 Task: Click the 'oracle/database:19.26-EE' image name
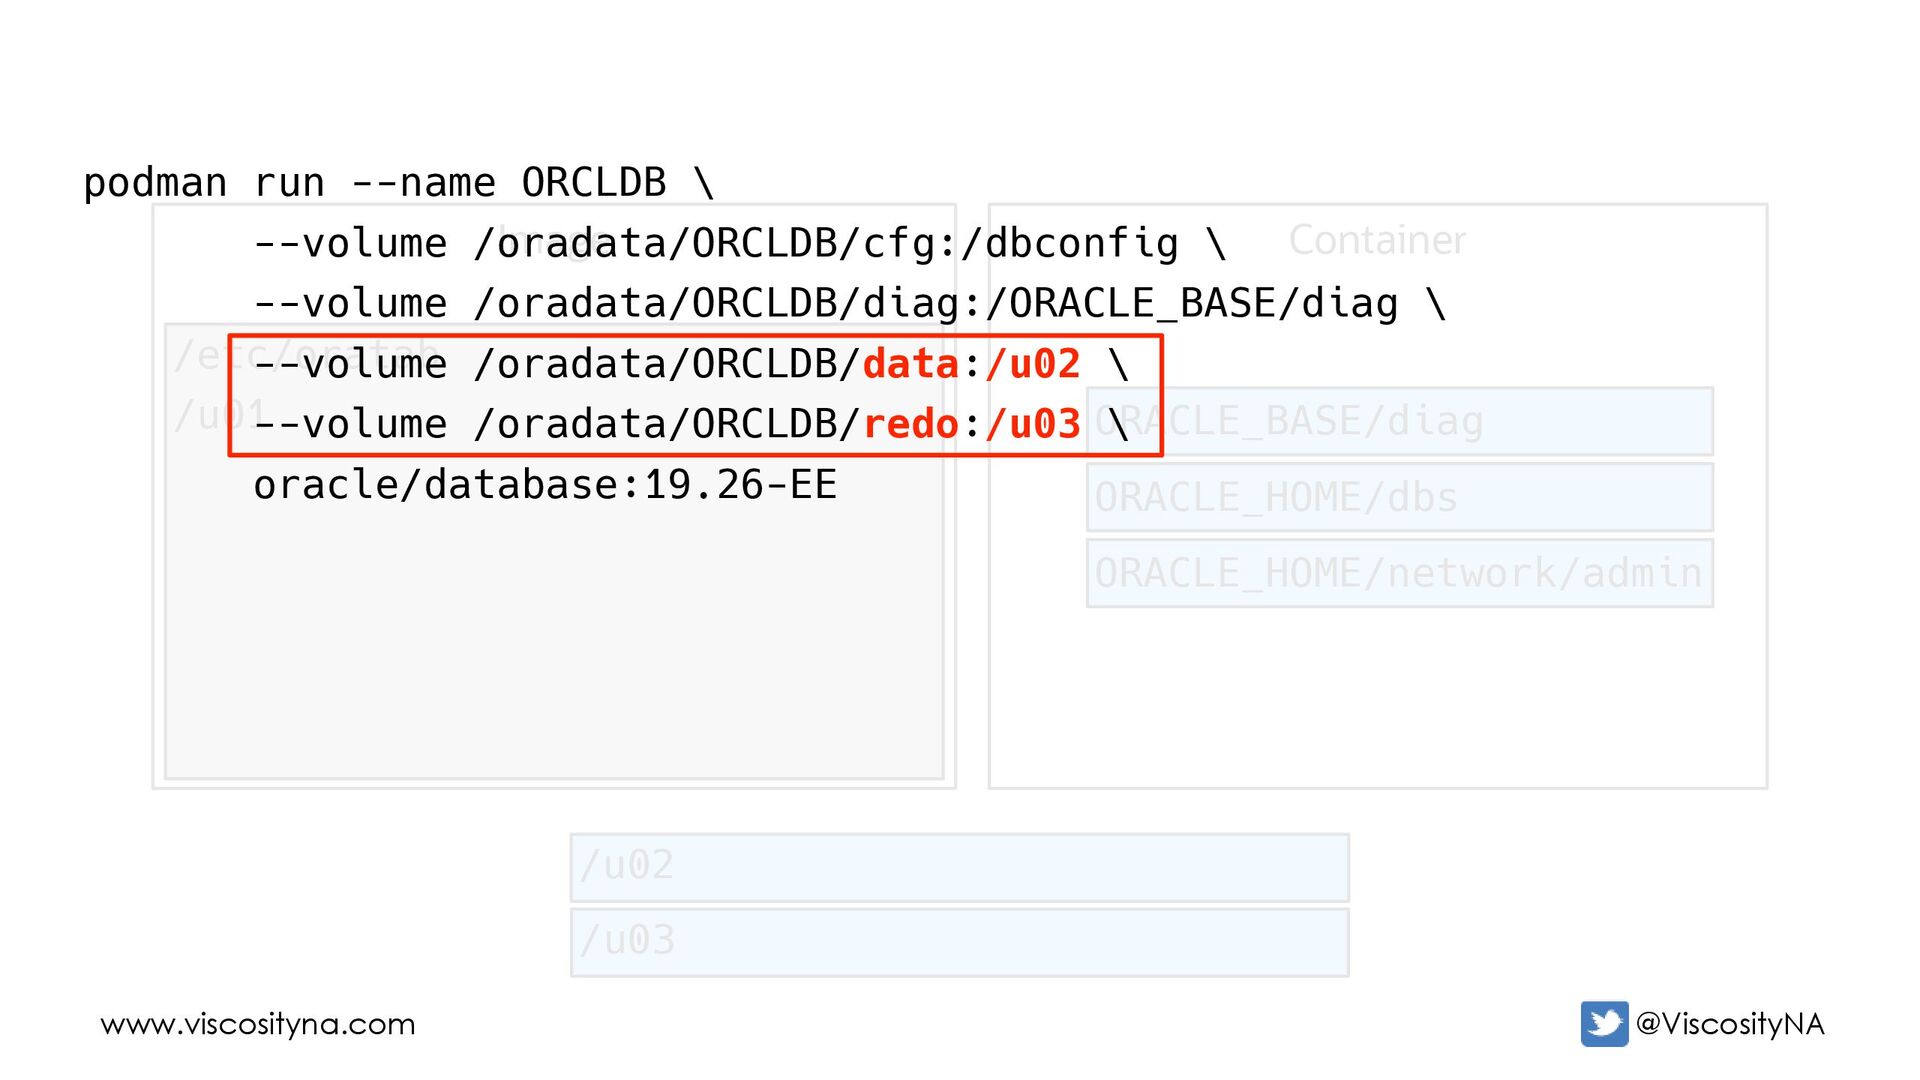[545, 485]
